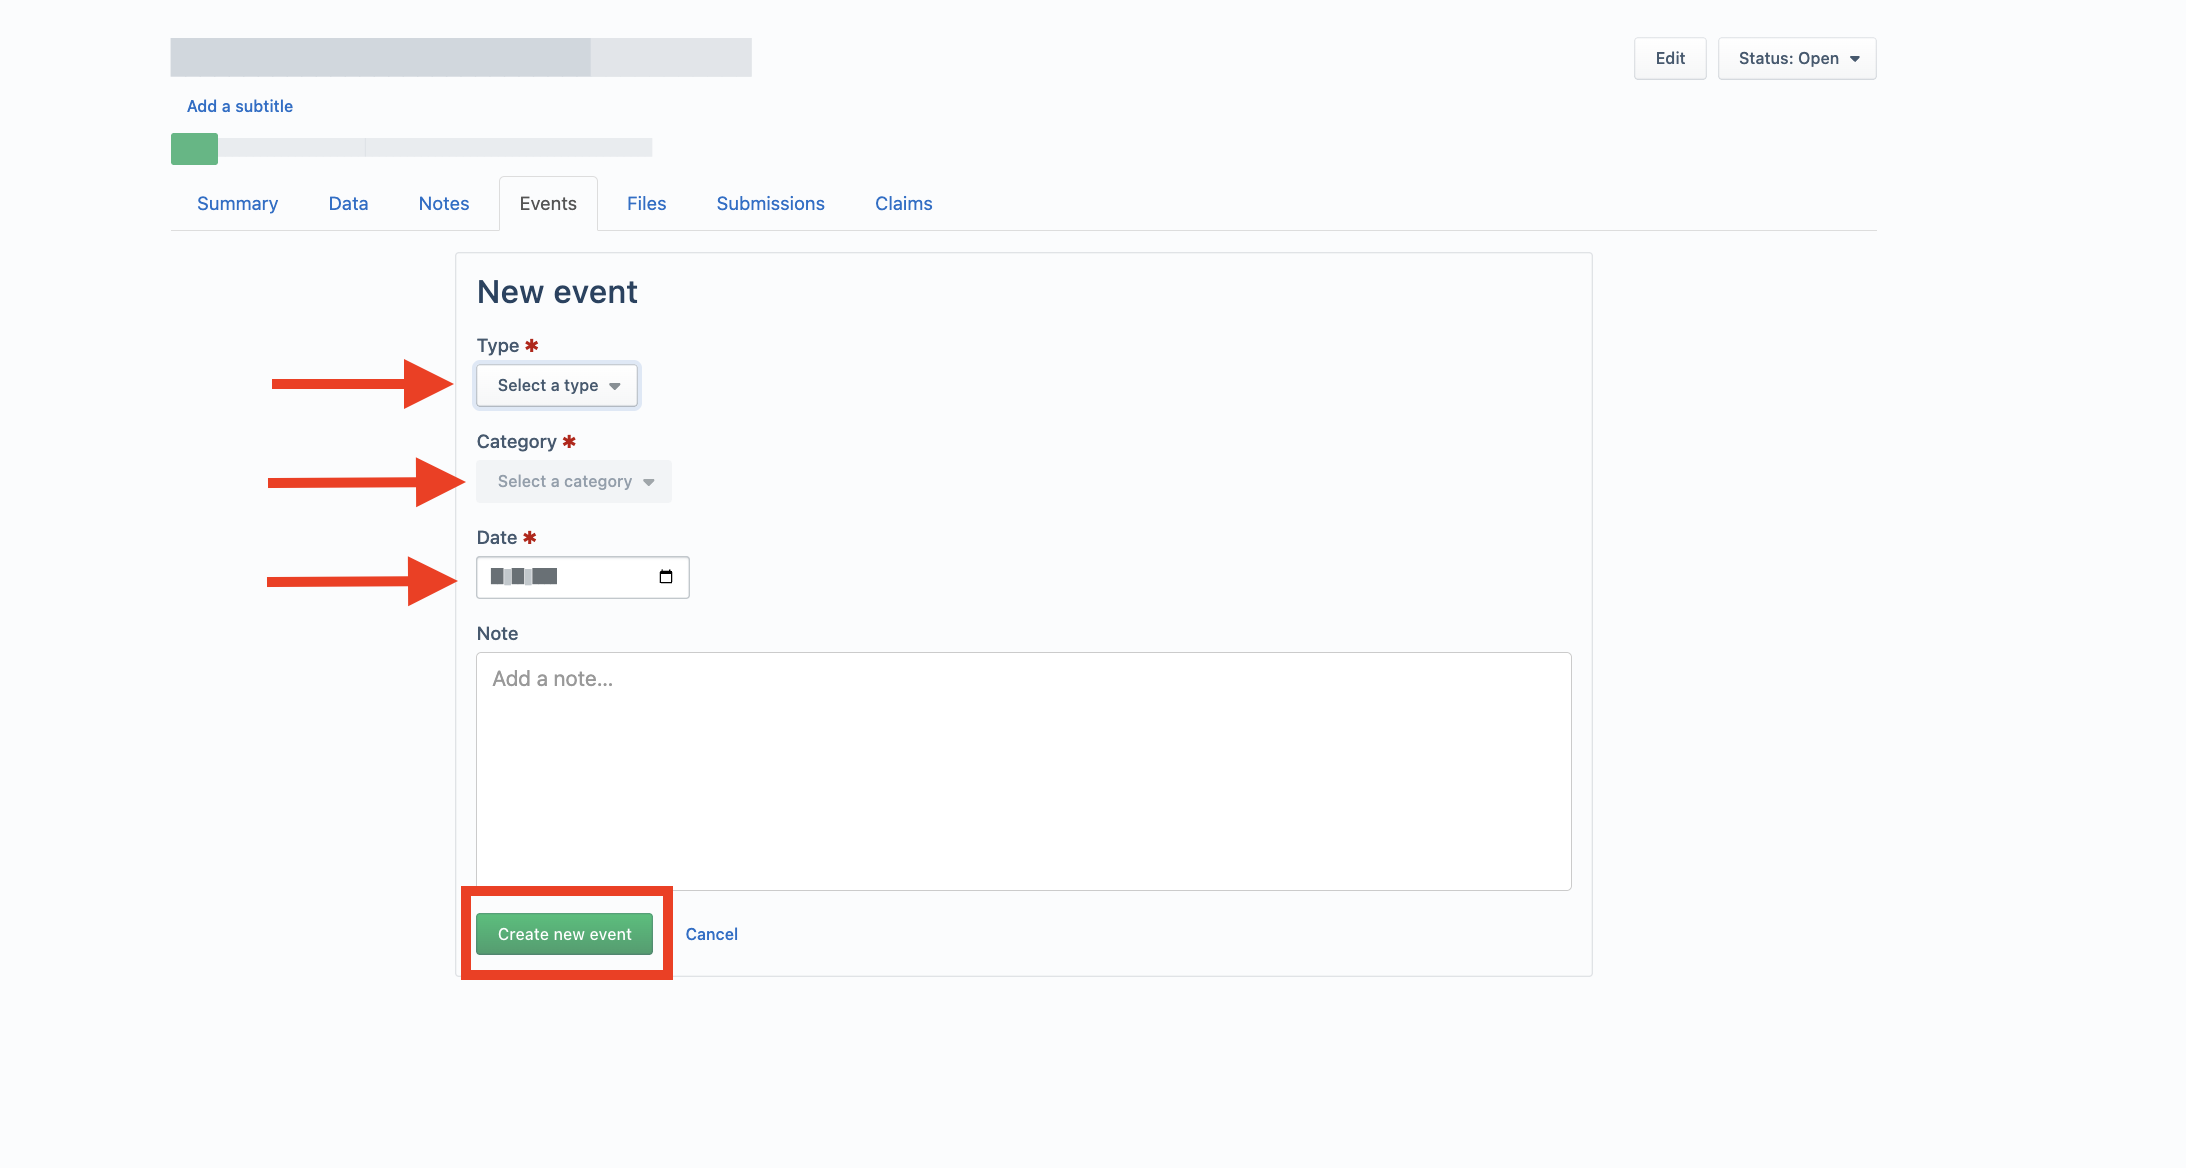The width and height of the screenshot is (2186, 1168).
Task: Switch to the Claims tab
Action: coord(903,203)
